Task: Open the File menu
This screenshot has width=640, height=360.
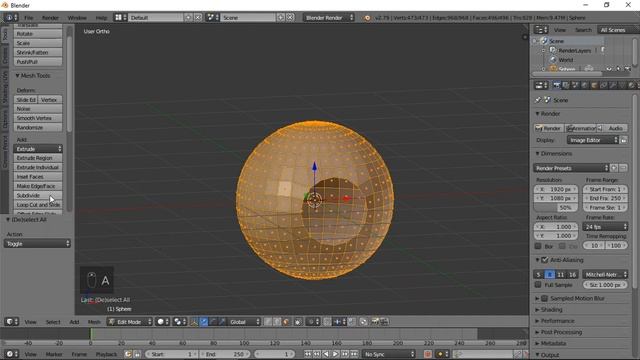Action: 29,18
